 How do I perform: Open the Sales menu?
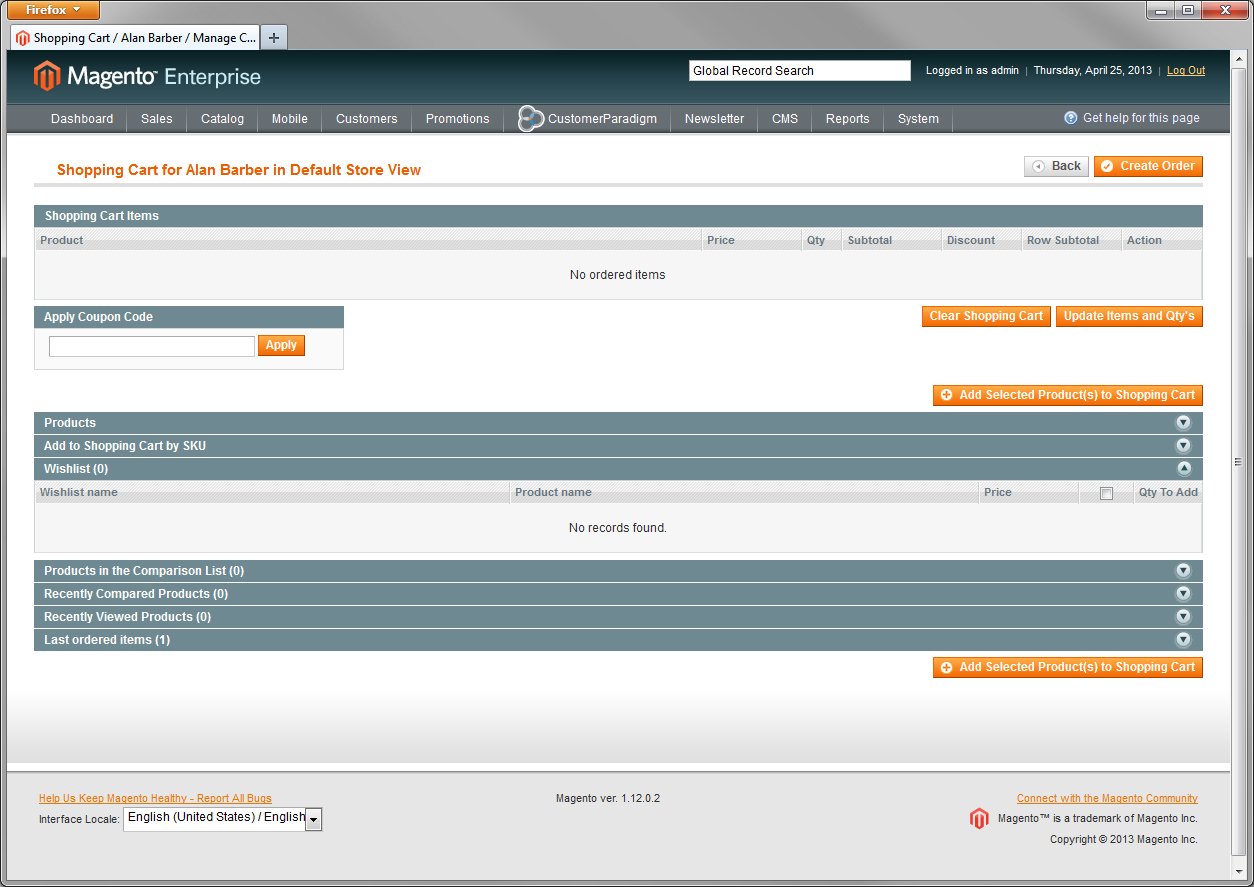[x=157, y=119]
